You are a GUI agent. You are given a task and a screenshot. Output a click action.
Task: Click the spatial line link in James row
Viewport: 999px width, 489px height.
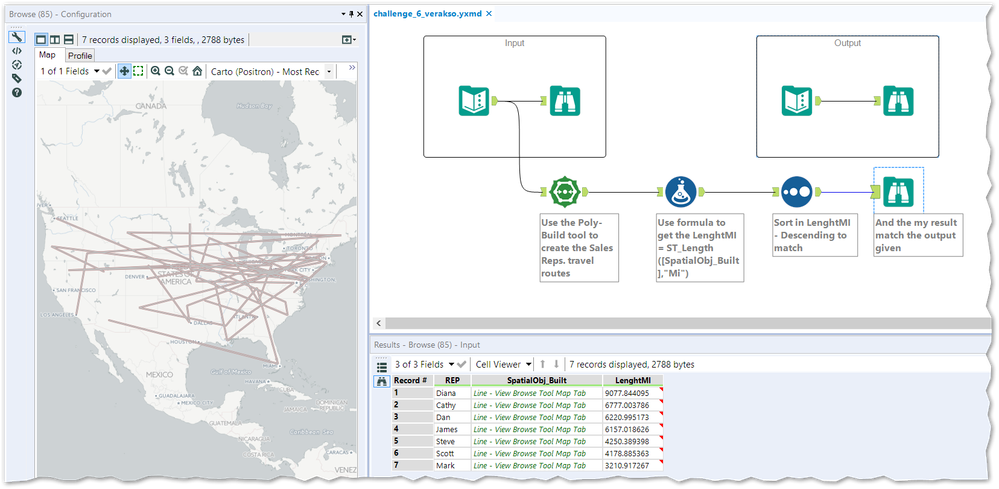click(x=529, y=429)
